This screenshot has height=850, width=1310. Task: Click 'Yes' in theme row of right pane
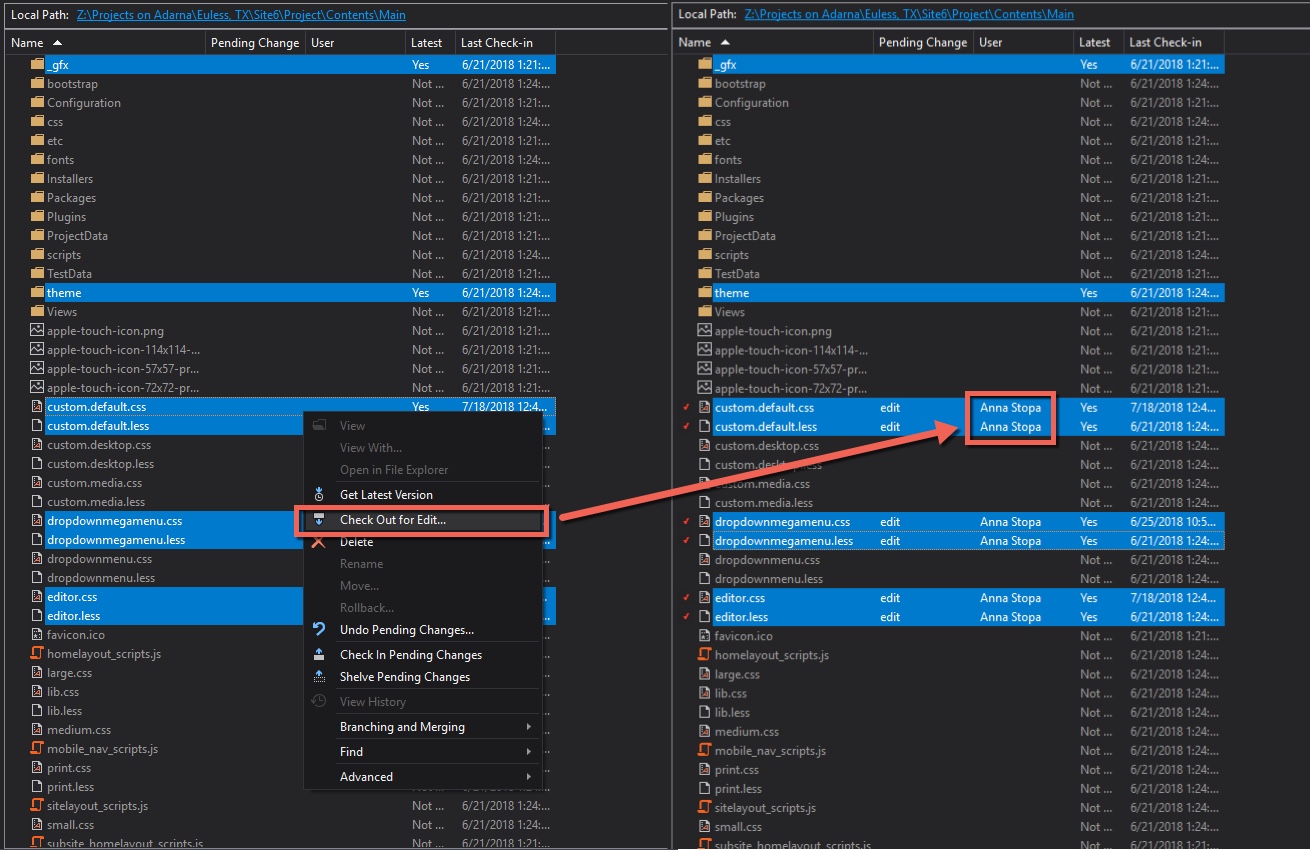1089,293
